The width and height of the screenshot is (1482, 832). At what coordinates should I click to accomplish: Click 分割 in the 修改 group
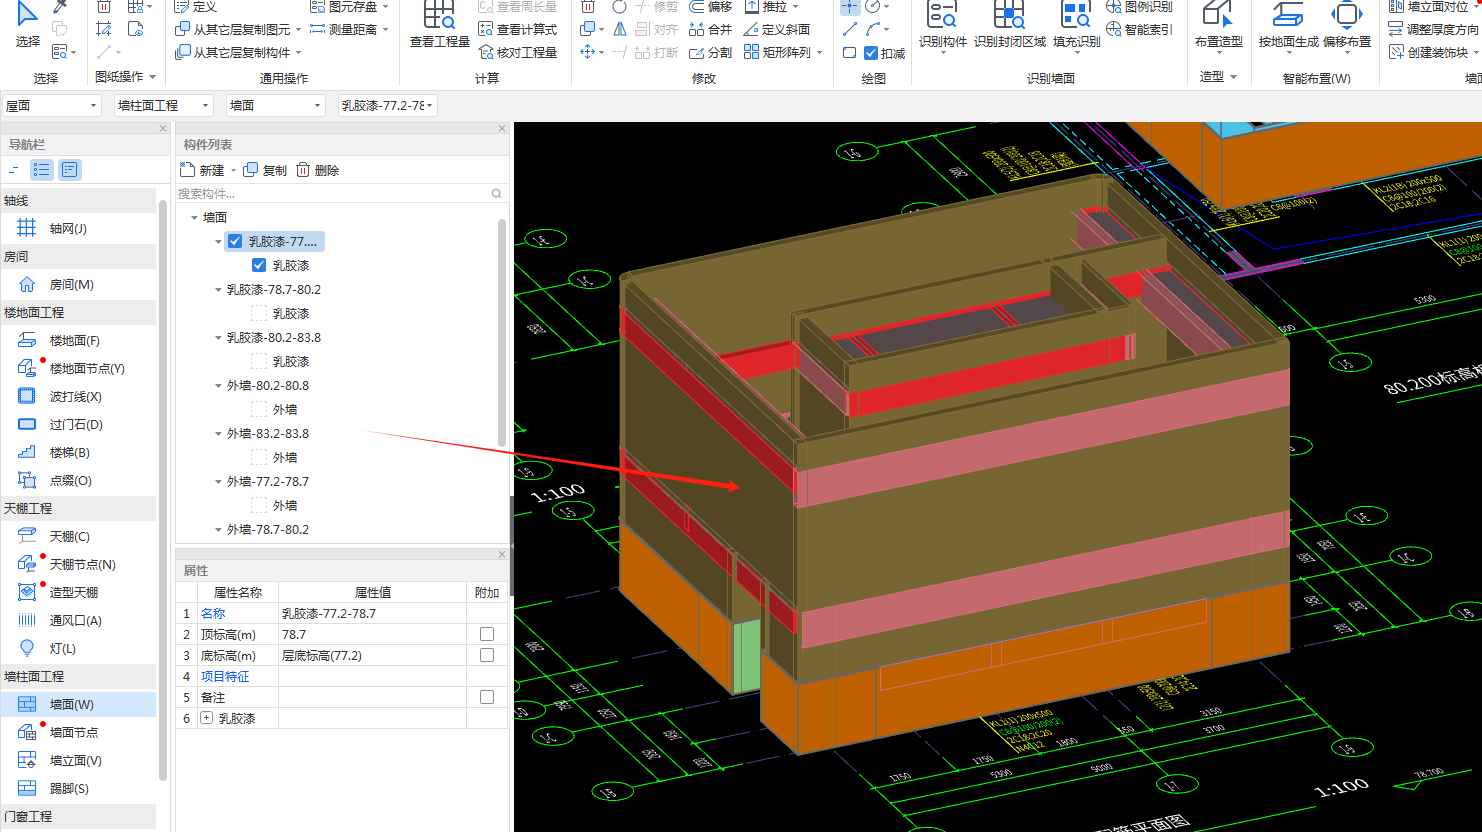click(x=710, y=52)
